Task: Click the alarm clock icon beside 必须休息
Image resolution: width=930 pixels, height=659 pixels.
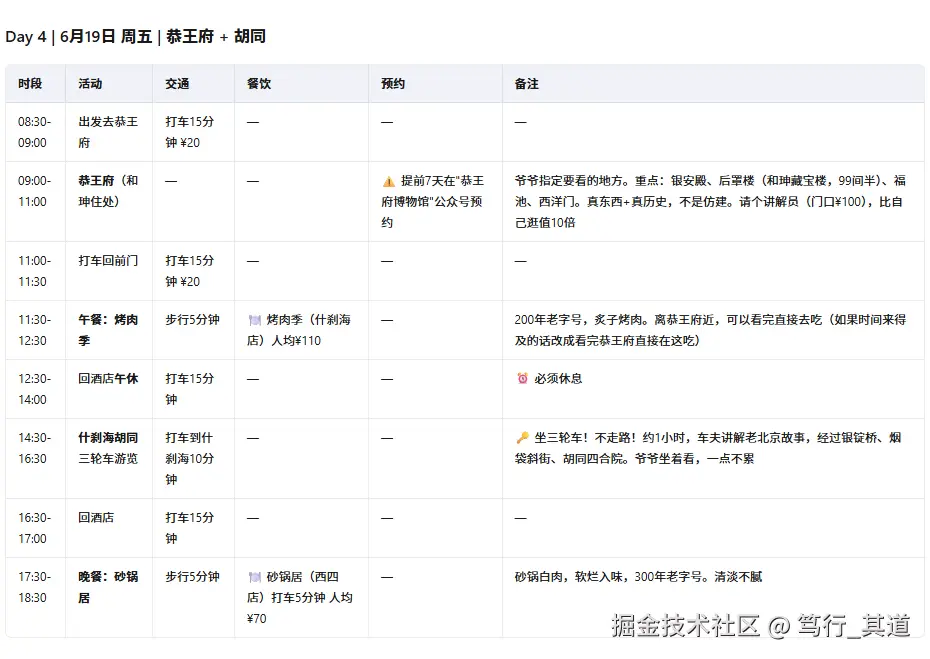Action: pos(523,378)
